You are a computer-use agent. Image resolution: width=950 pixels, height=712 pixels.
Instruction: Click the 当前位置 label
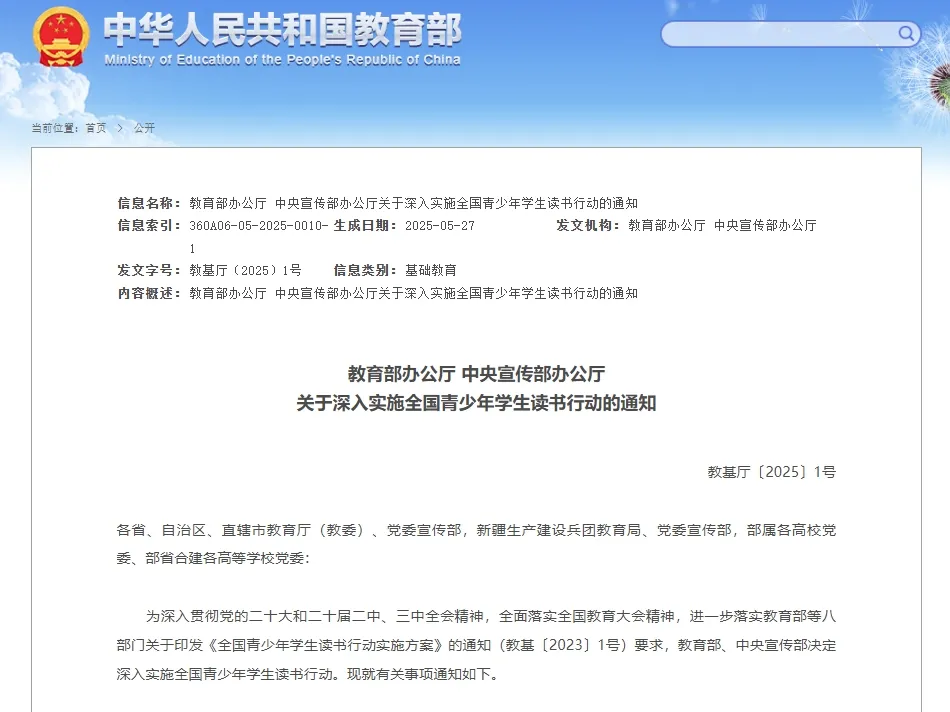pos(55,128)
